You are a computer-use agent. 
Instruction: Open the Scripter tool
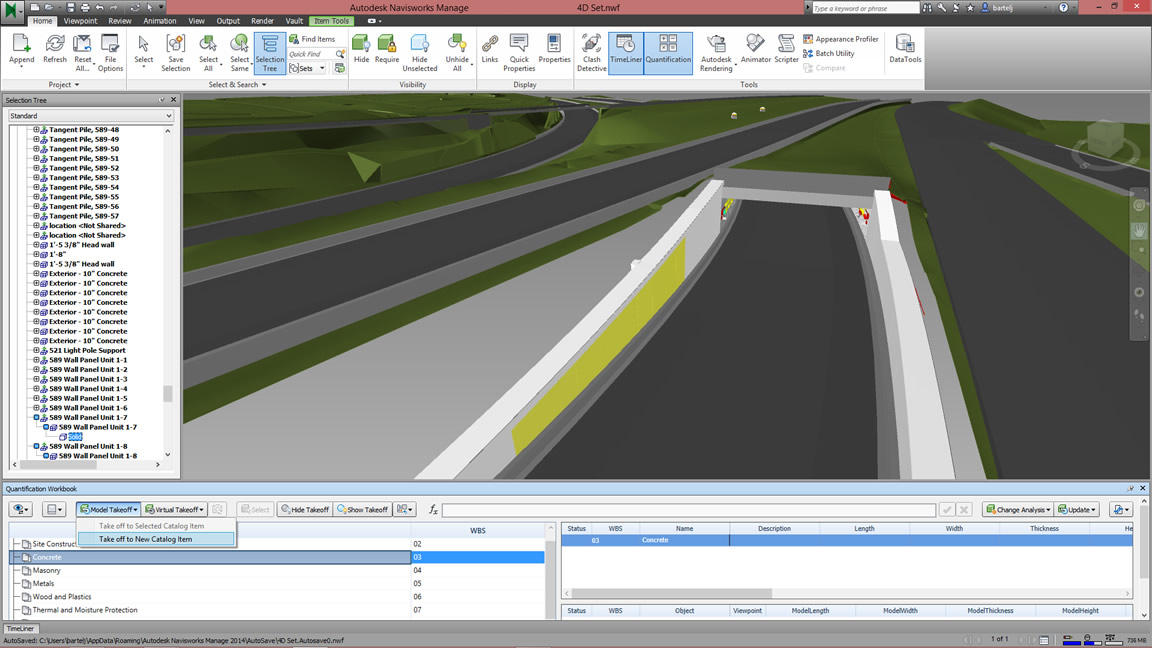pos(786,50)
